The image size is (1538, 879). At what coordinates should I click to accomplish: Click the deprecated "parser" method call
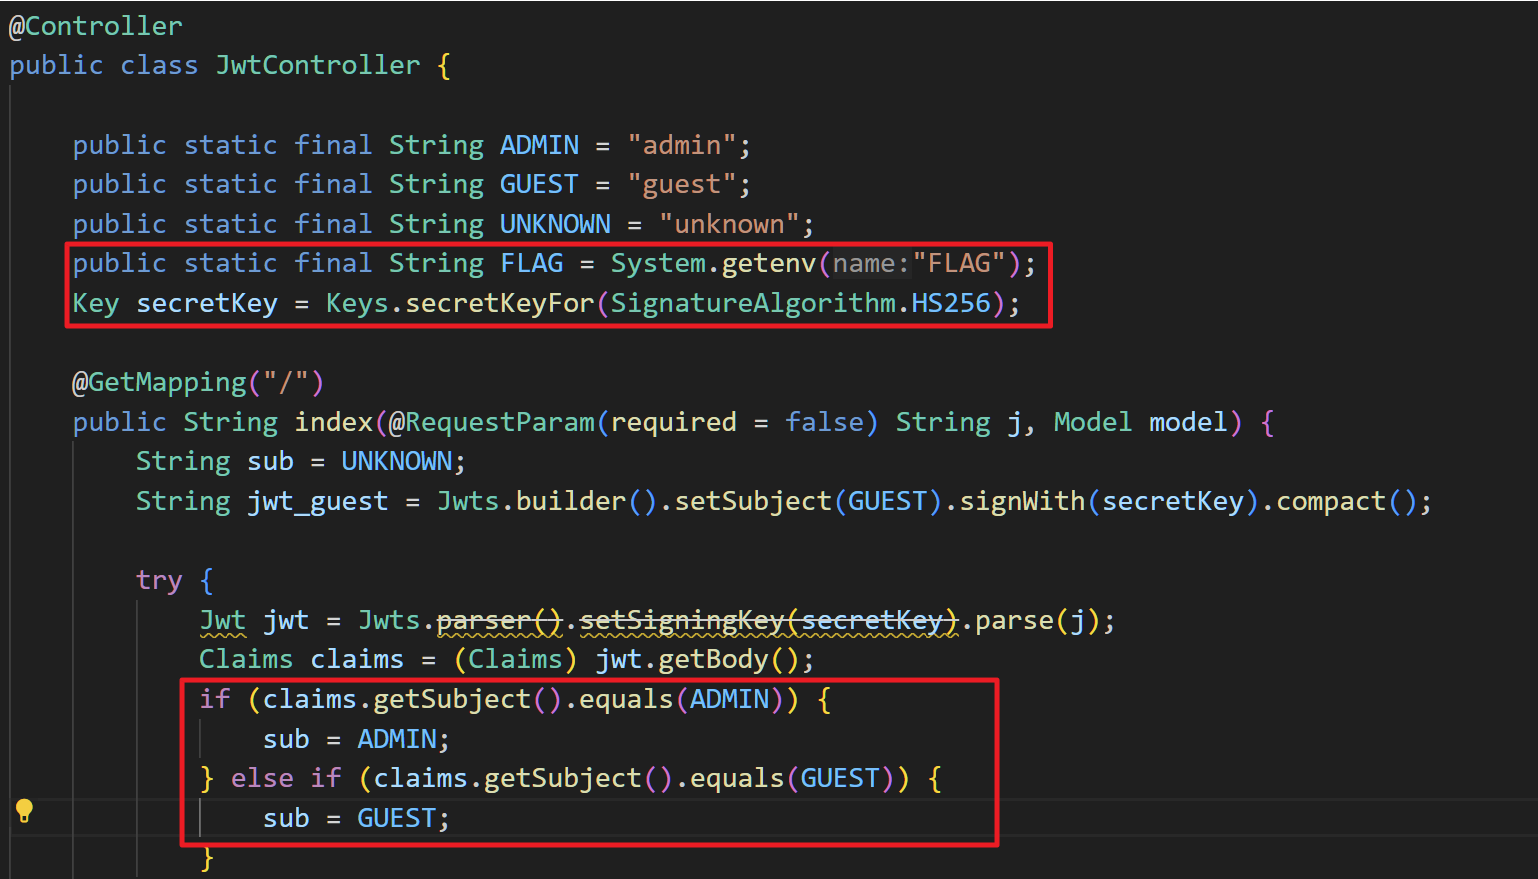(x=484, y=620)
